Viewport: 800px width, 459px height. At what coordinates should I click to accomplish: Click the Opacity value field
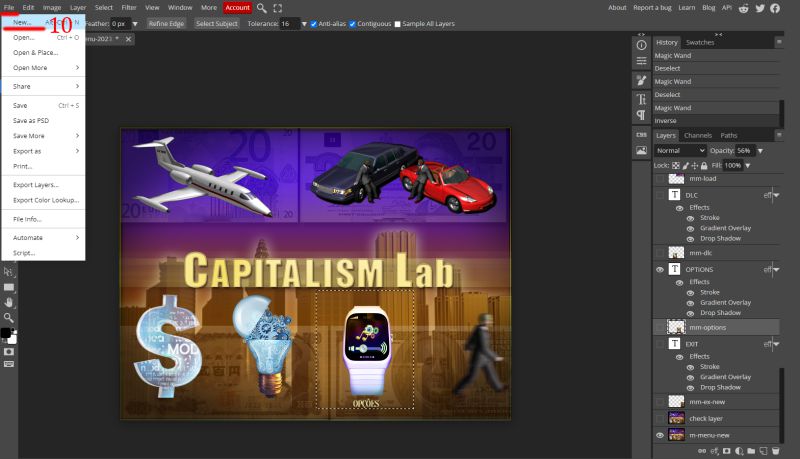point(744,151)
